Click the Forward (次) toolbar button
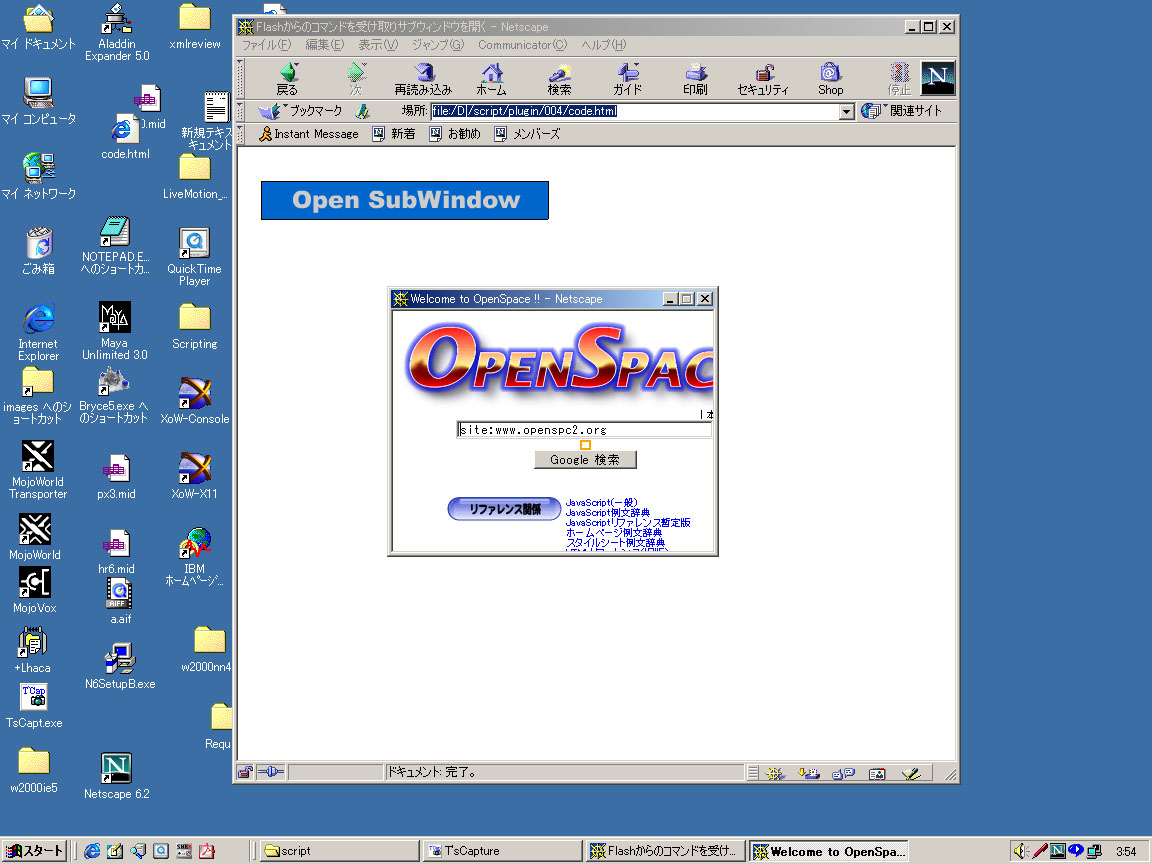Image resolution: width=1152 pixels, height=864 pixels. [356, 79]
